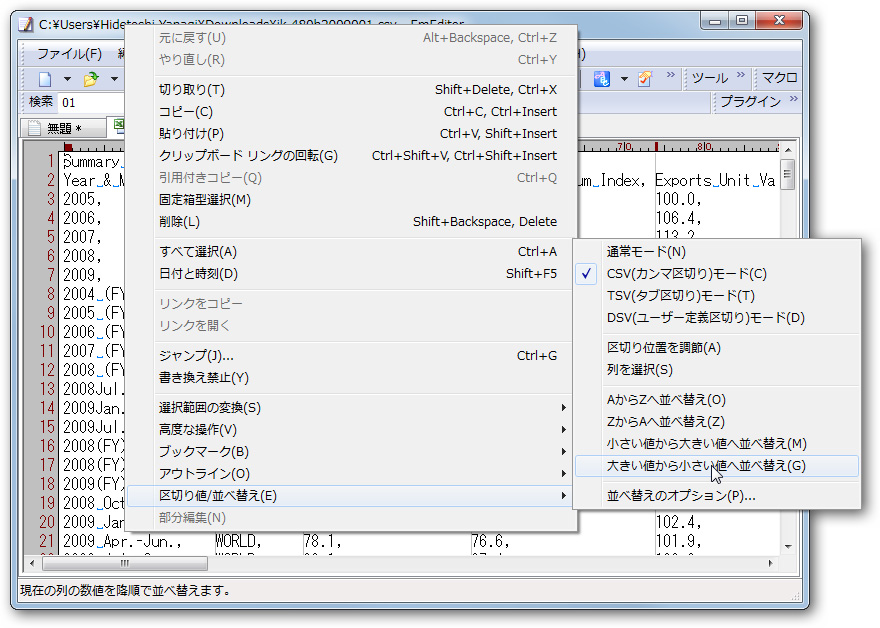Click horizontal scrollbar left arrow
Image resolution: width=880 pixels, height=628 pixels.
click(32, 563)
